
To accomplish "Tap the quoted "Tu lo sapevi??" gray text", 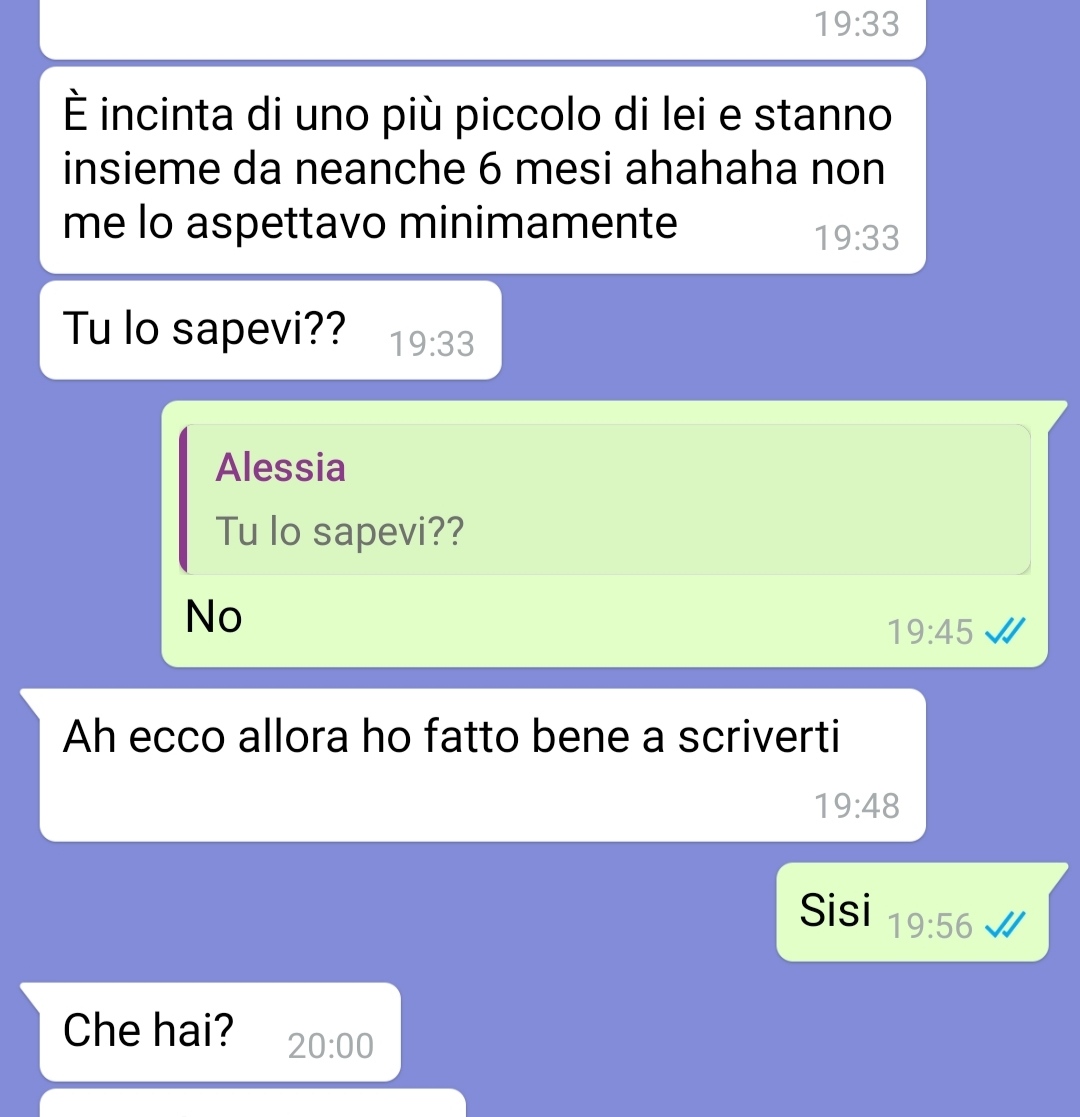I will 340,531.
